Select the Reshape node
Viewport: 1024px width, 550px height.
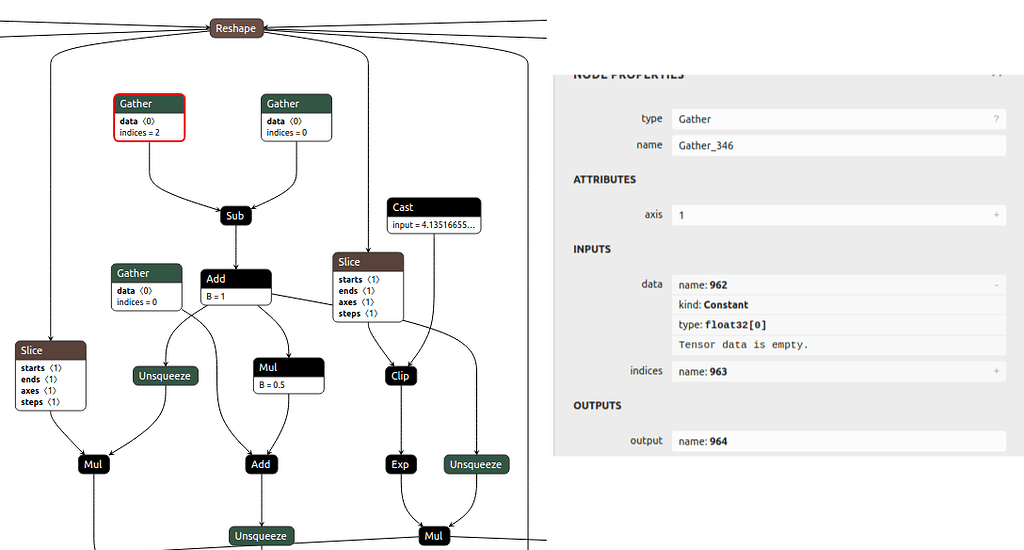coord(236,28)
